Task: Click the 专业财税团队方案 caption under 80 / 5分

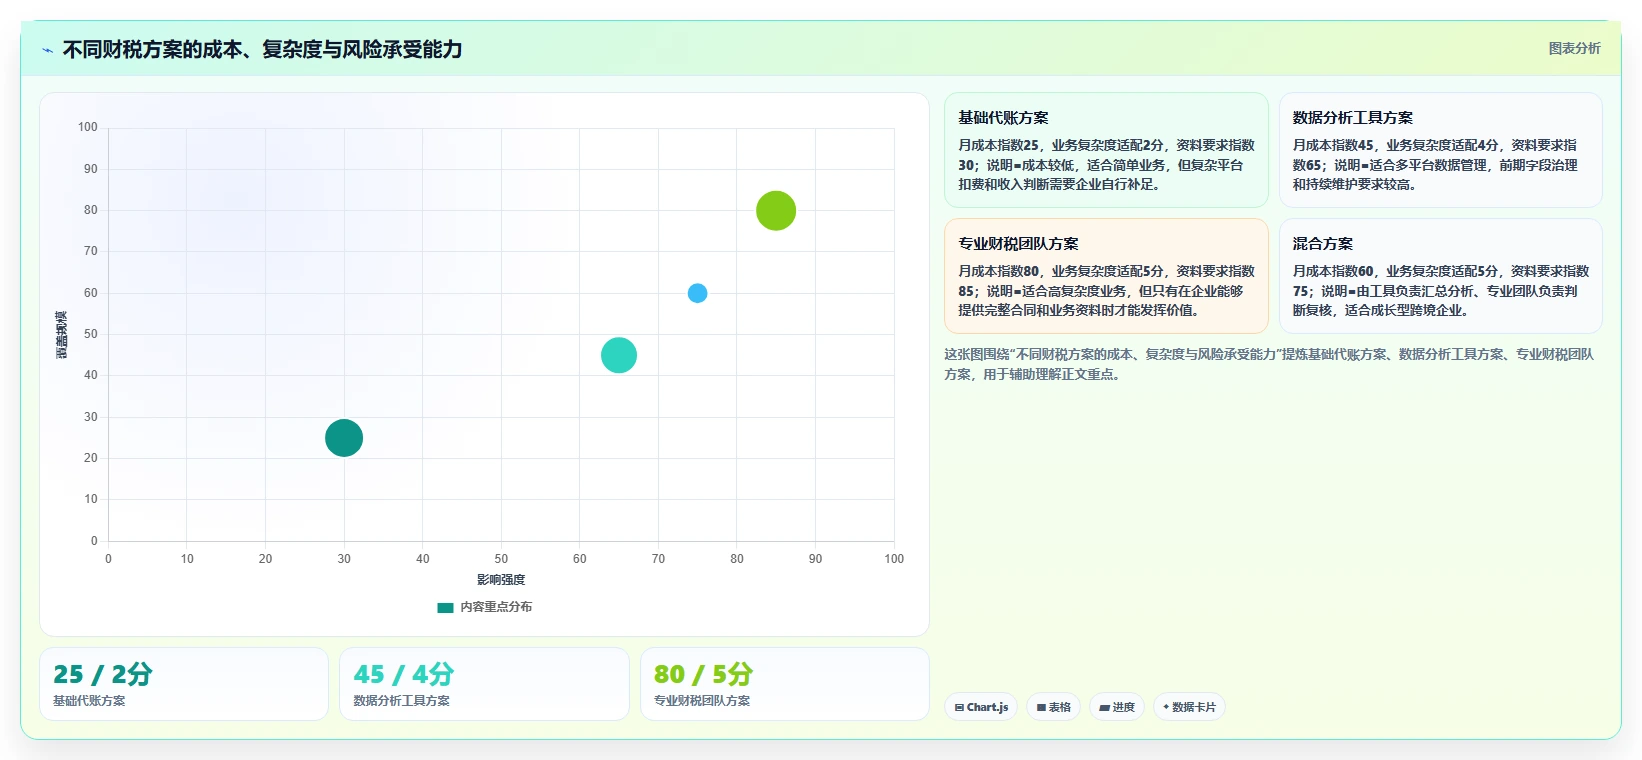Action: pos(702,701)
